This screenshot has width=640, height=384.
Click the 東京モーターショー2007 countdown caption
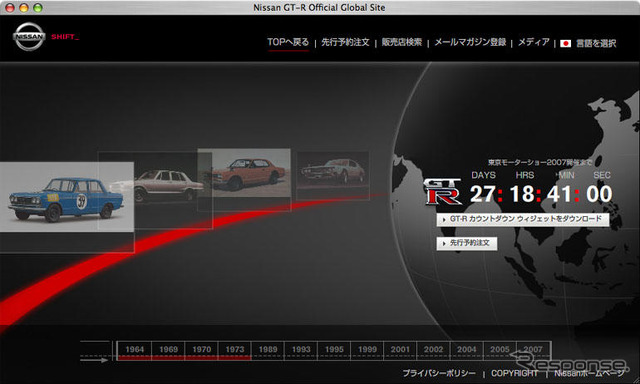(539, 162)
